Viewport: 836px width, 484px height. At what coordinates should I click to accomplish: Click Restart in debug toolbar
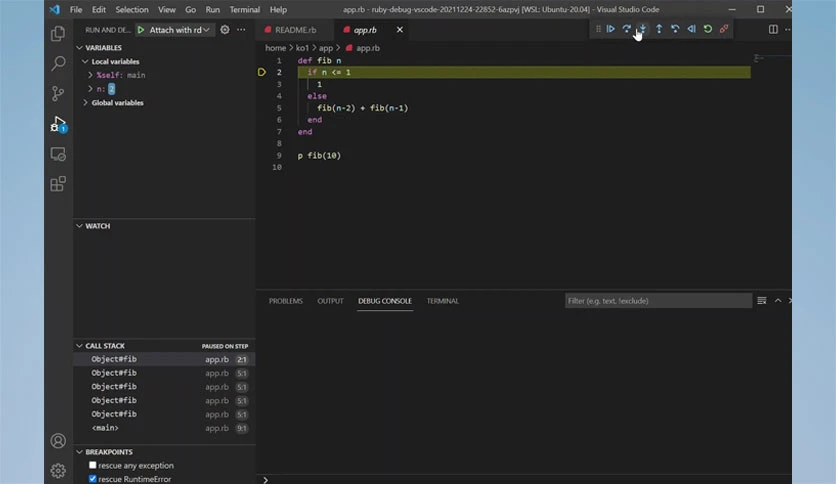[708, 29]
